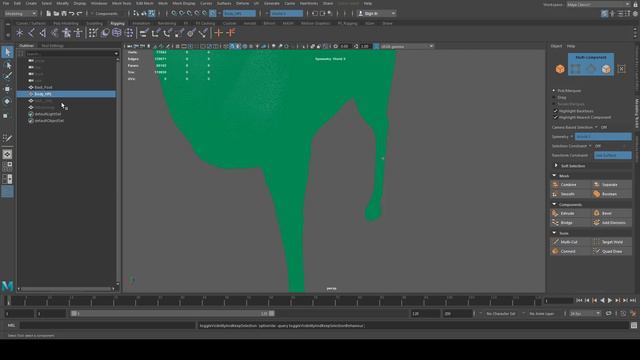Toggle Highlight Backfaces checkbox
This screenshot has height=360, width=640.
(x=556, y=111)
